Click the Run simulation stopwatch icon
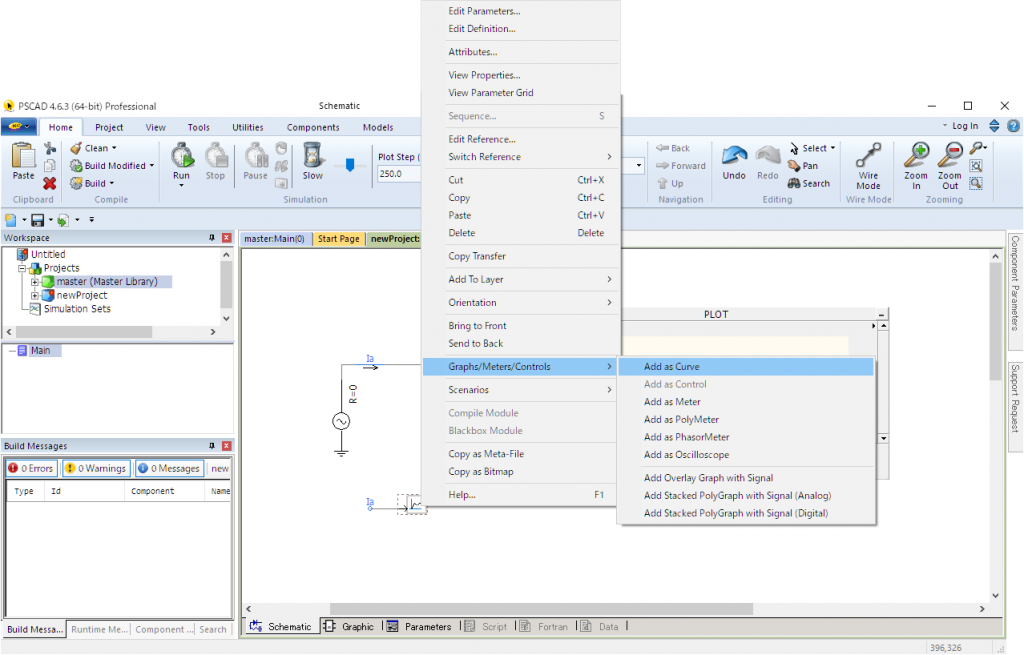The height and width of the screenshot is (655, 1024). click(x=181, y=156)
